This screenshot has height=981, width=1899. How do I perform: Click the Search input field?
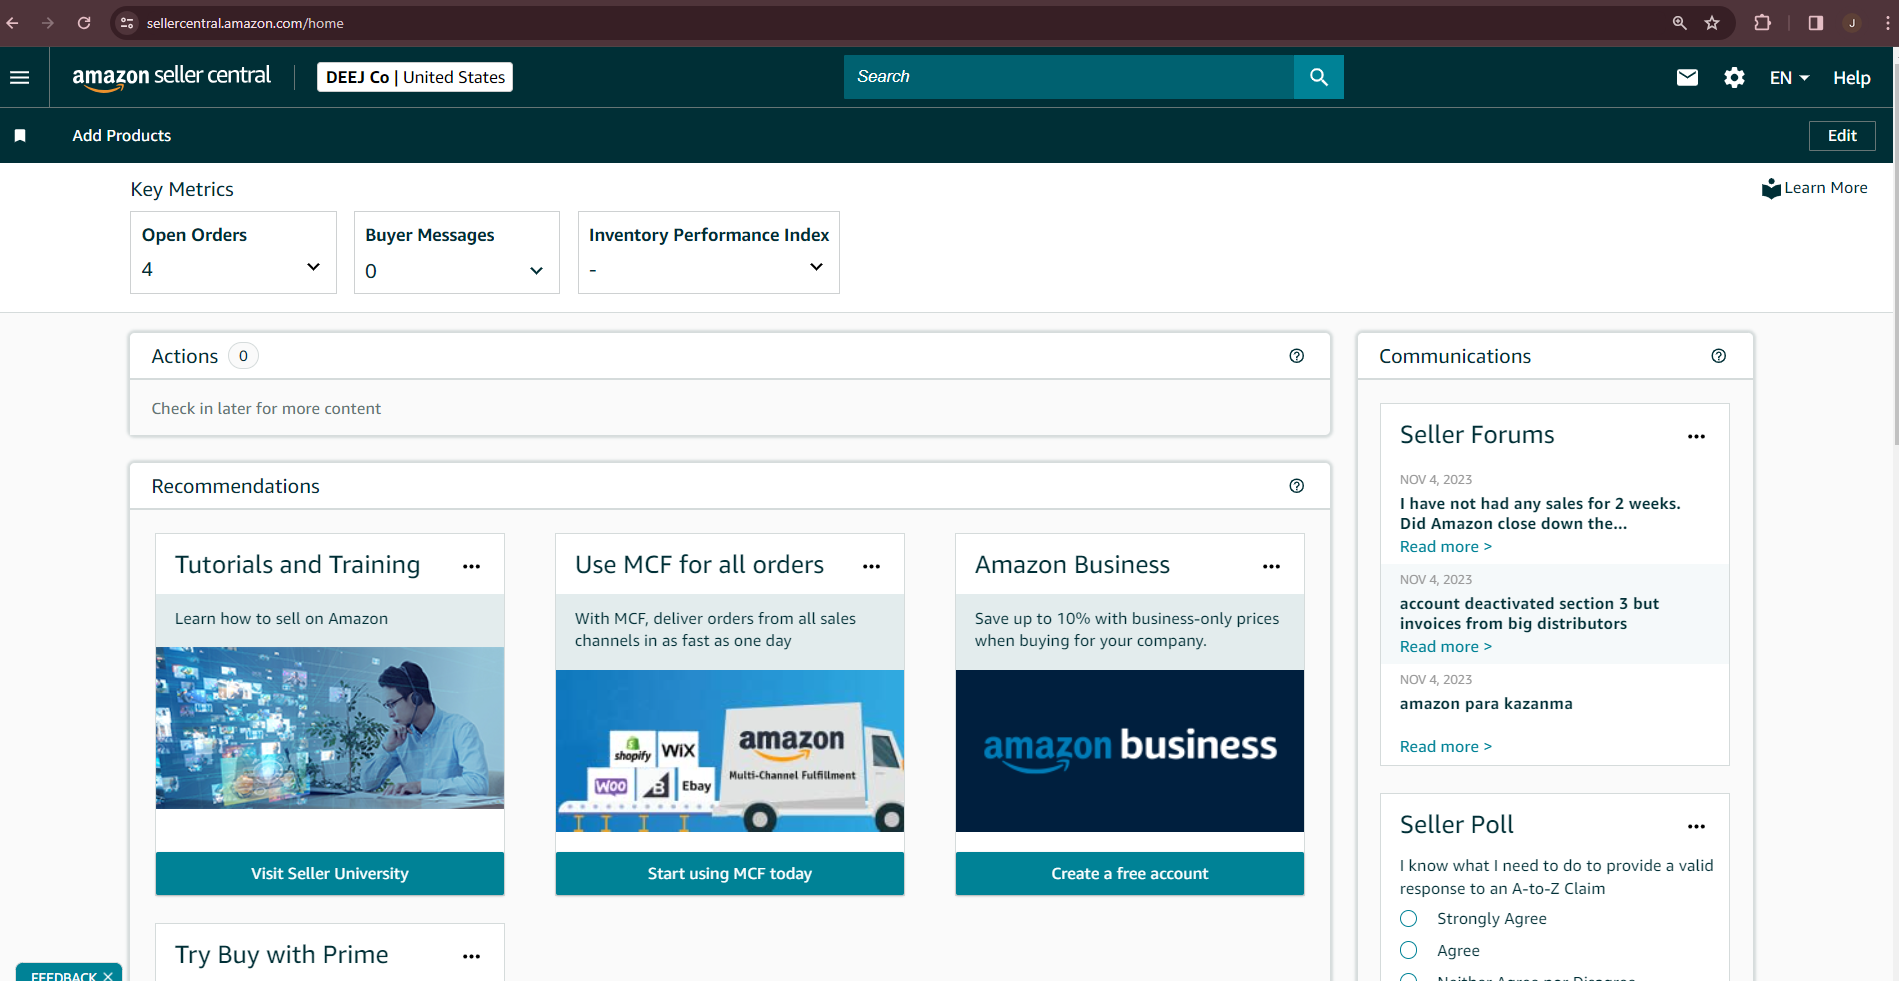coord(1069,77)
